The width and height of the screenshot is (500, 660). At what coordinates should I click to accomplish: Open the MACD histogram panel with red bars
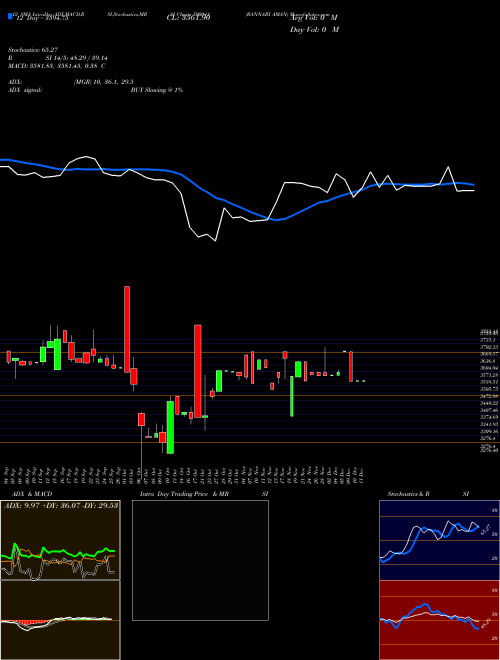(60, 620)
